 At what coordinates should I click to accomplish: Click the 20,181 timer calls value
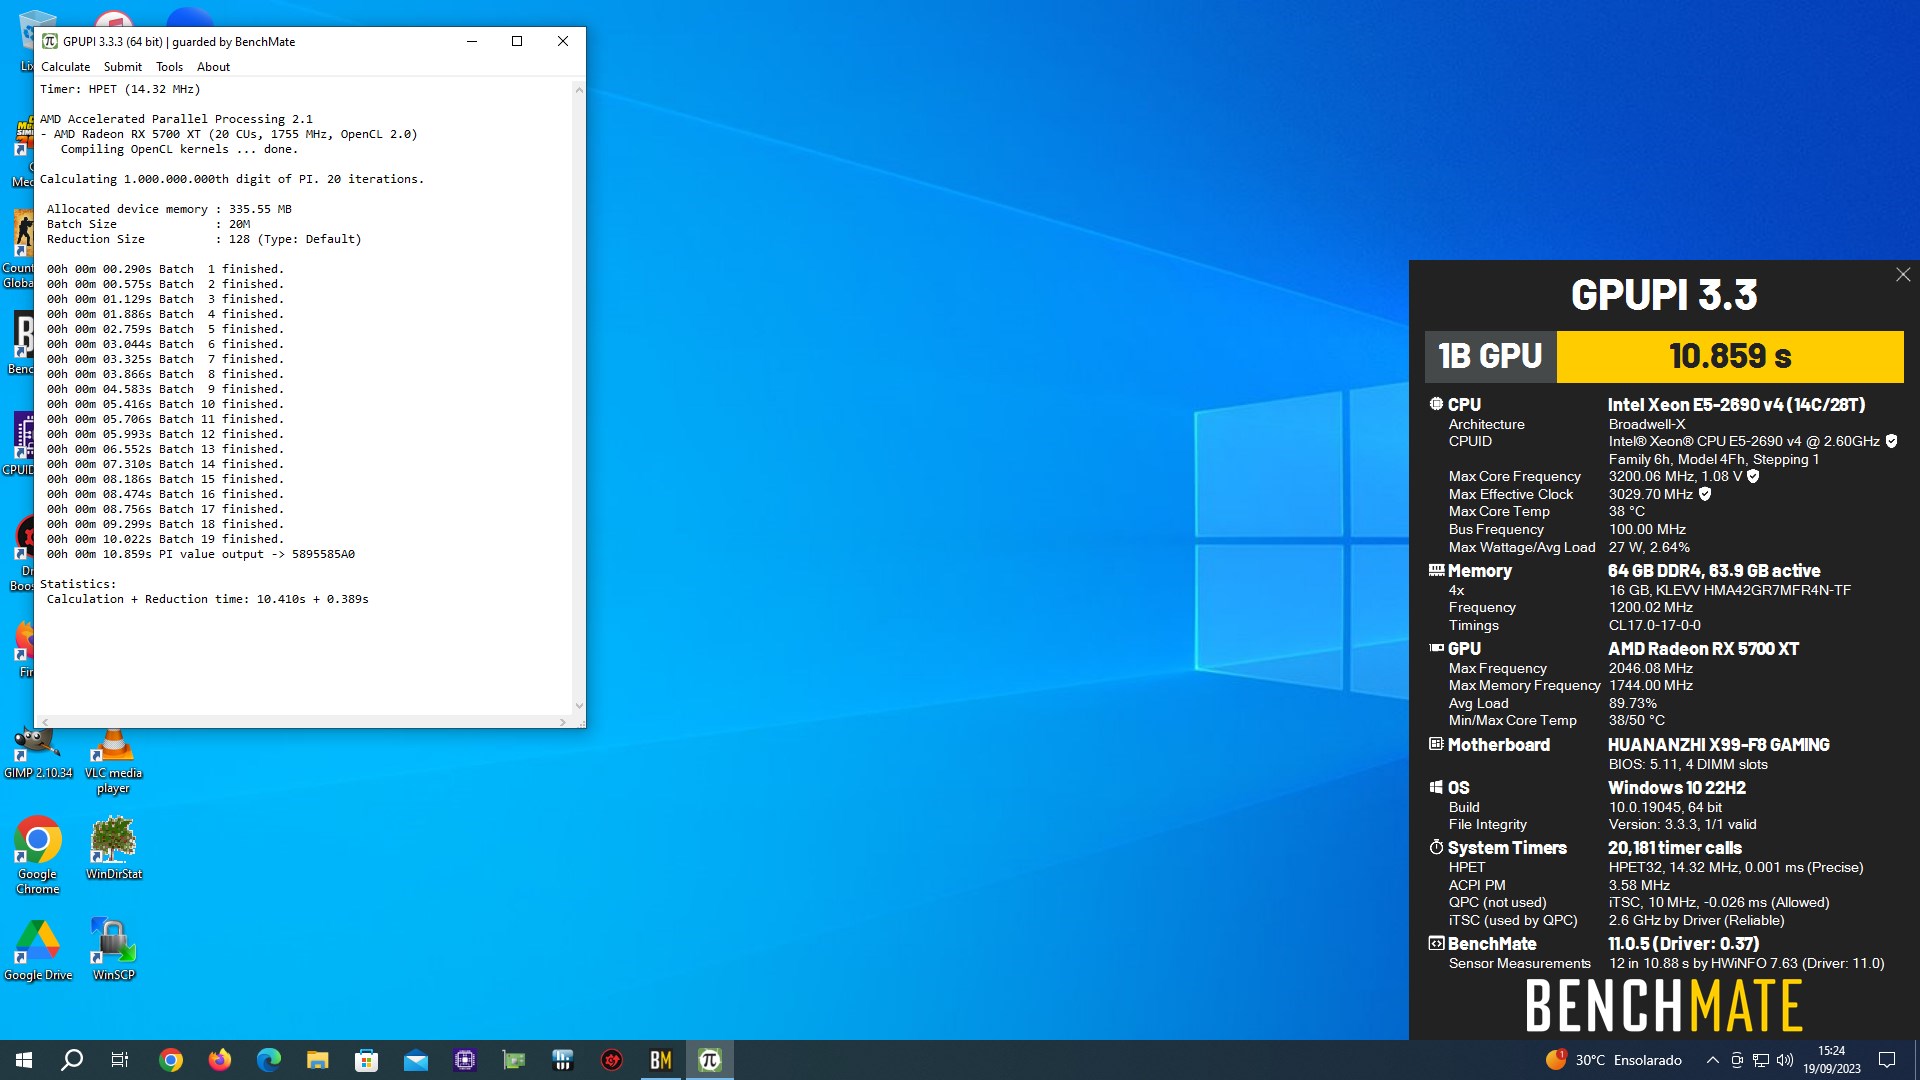pos(1675,848)
